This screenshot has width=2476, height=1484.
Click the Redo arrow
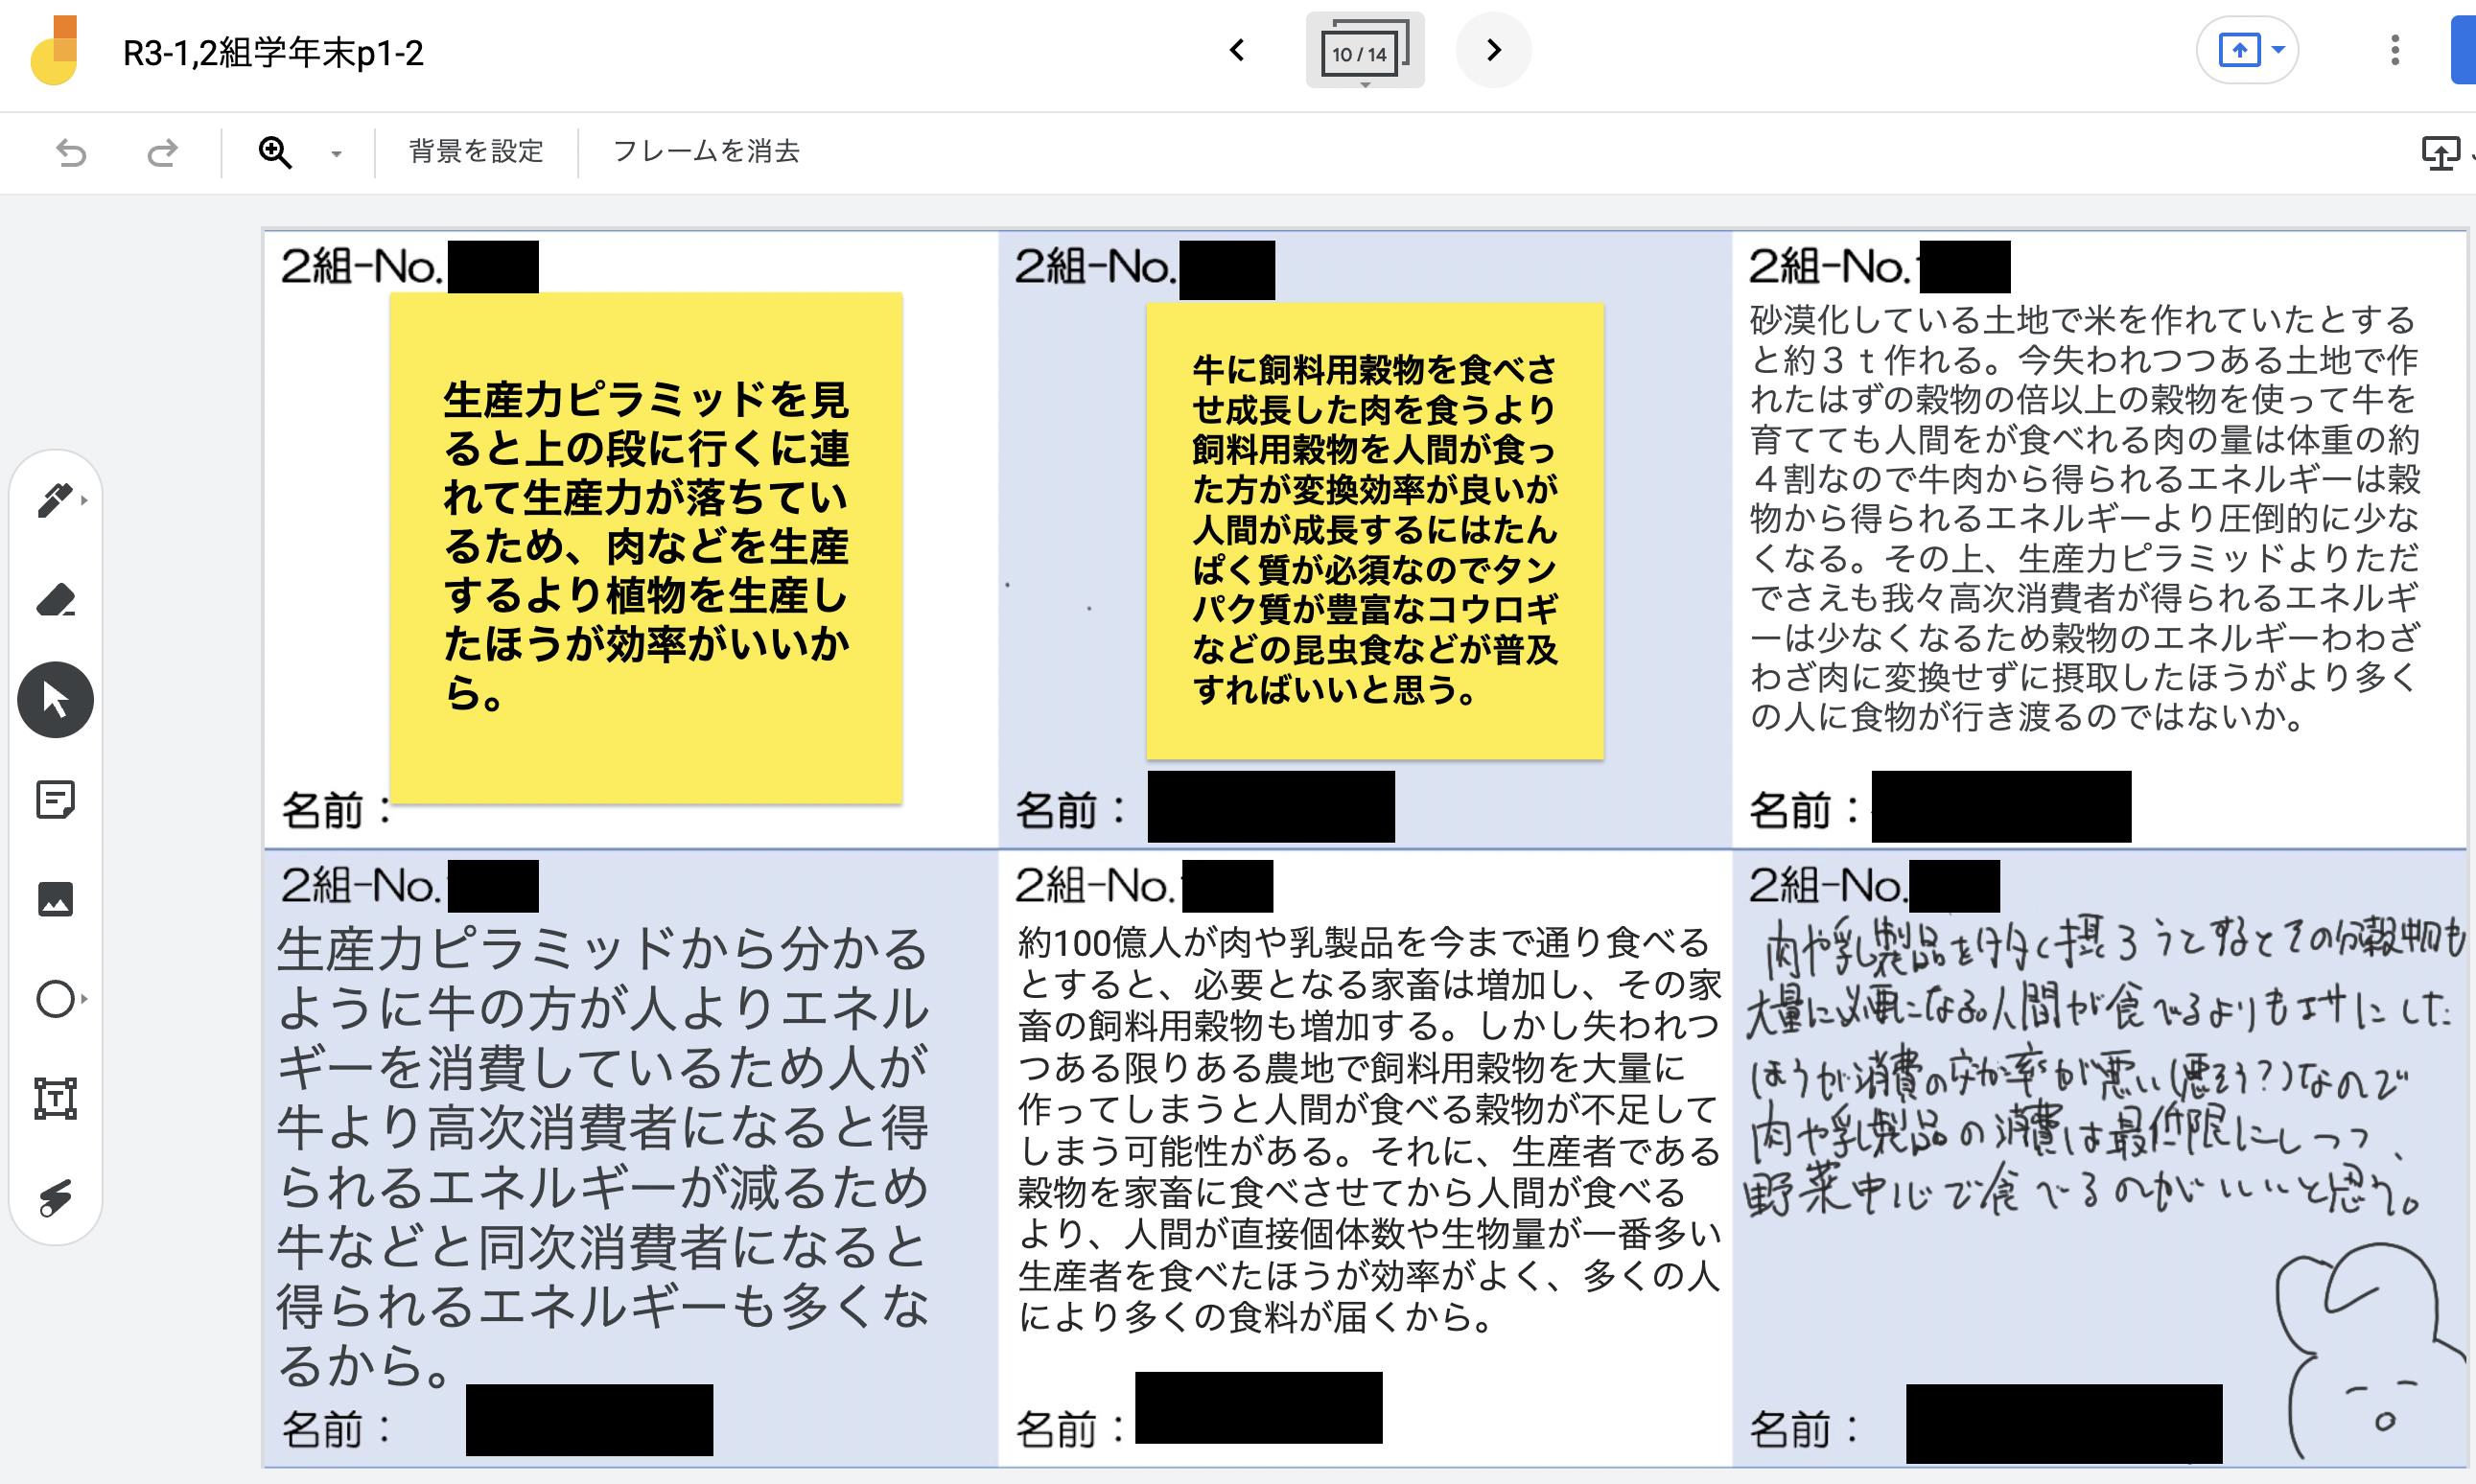162,152
